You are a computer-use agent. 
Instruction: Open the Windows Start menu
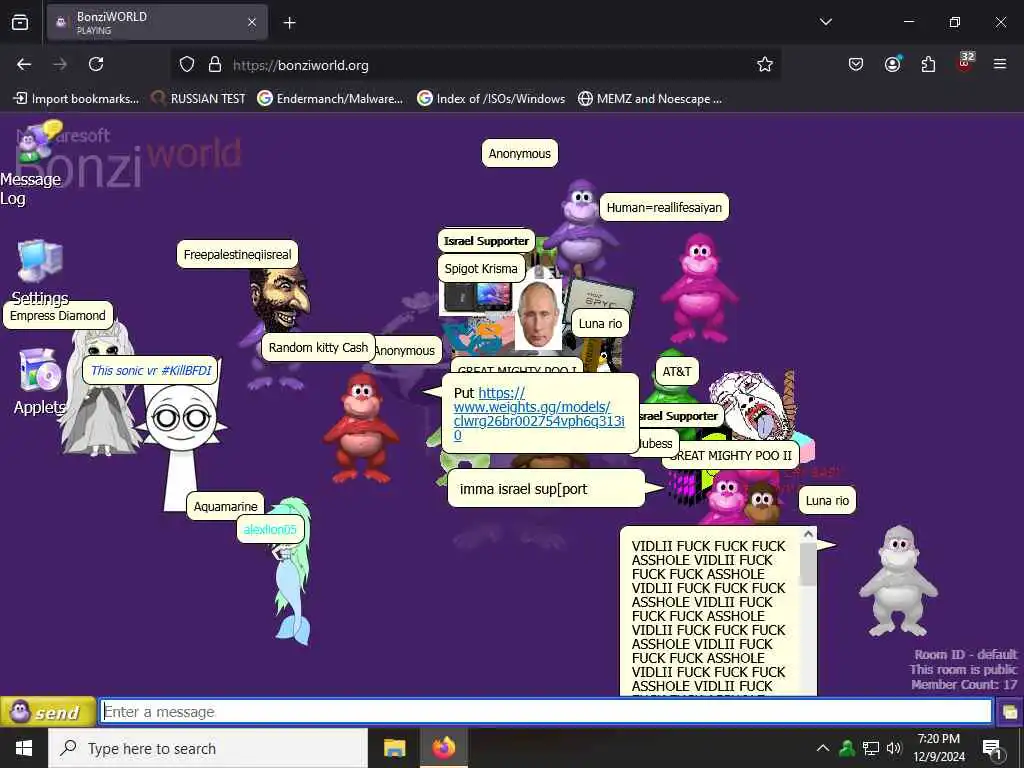[24, 748]
